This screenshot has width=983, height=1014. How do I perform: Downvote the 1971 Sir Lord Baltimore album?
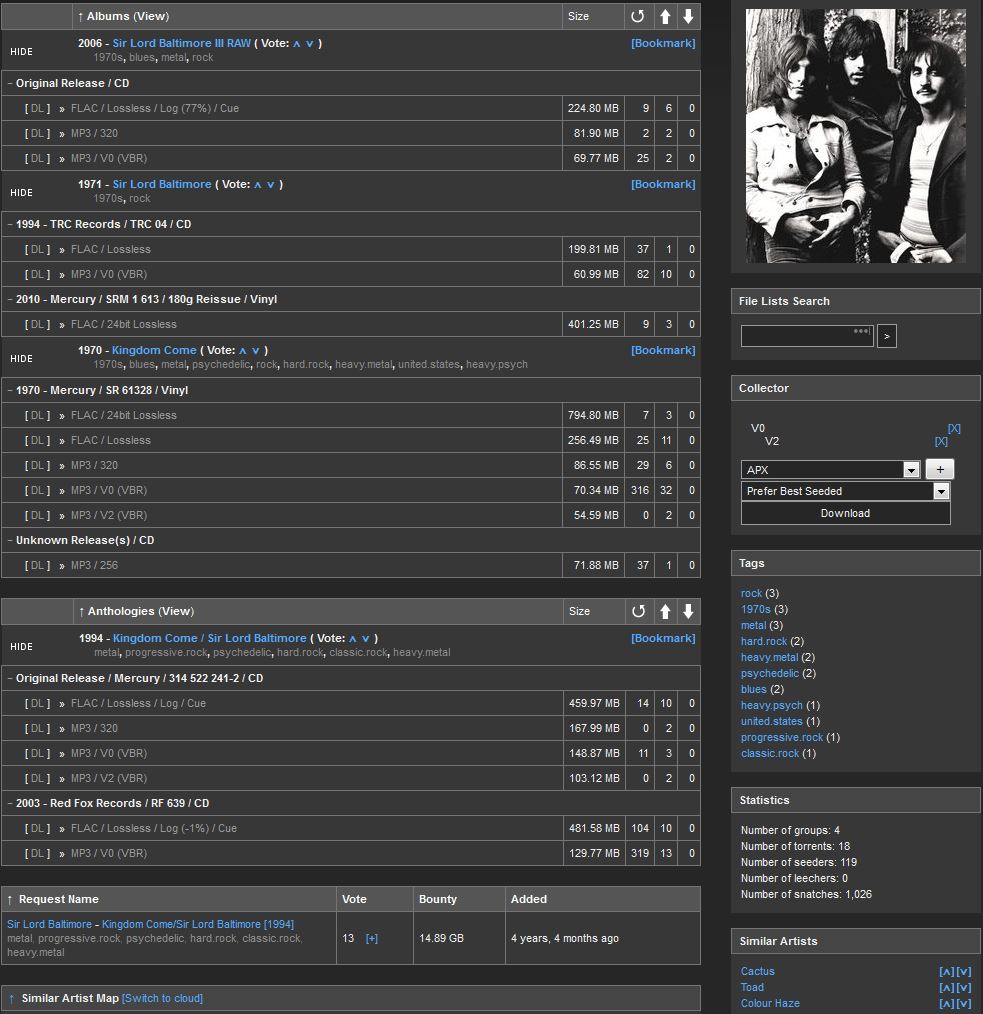tap(271, 184)
